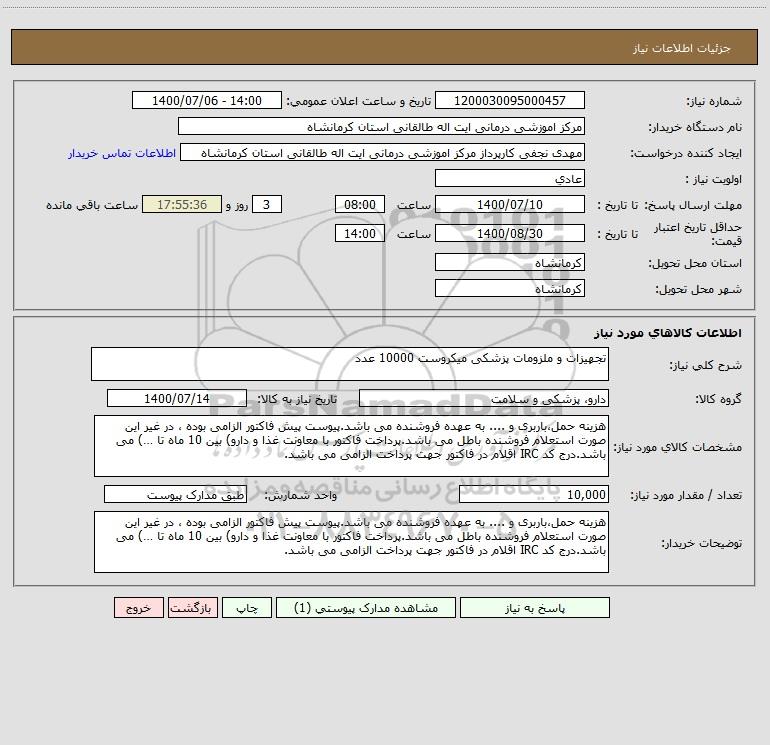This screenshot has height=745, width=770.
Task: Open اطلاعات تماس خریدار link
Action: [x=122, y=153]
